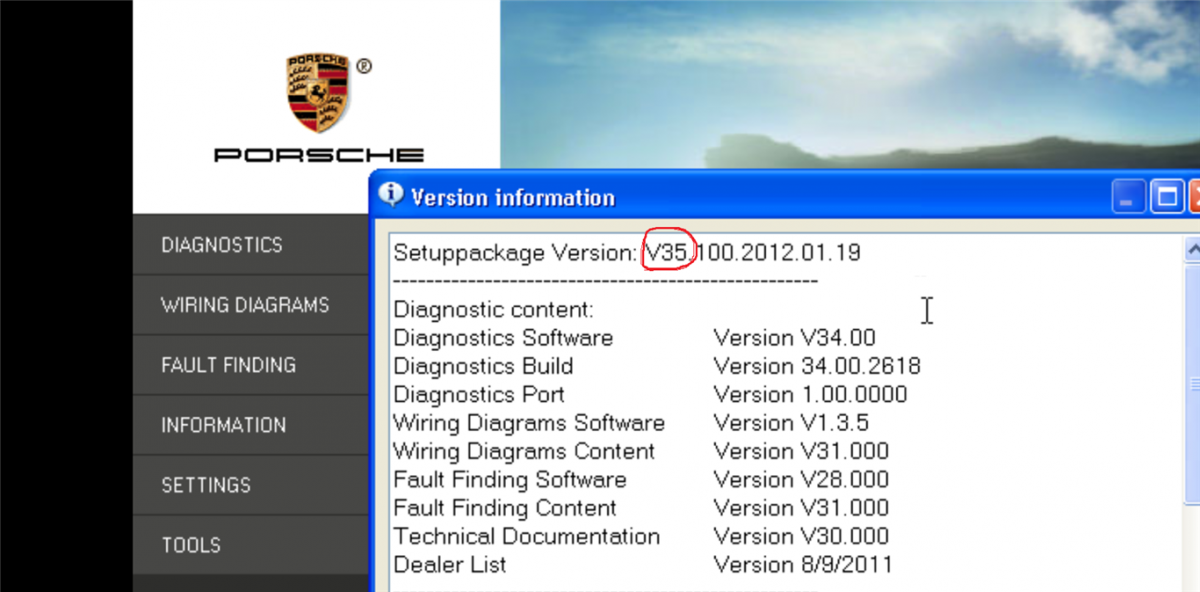1200x592 pixels.
Task: Click the 'Version V34.00' value
Action: 794,338
